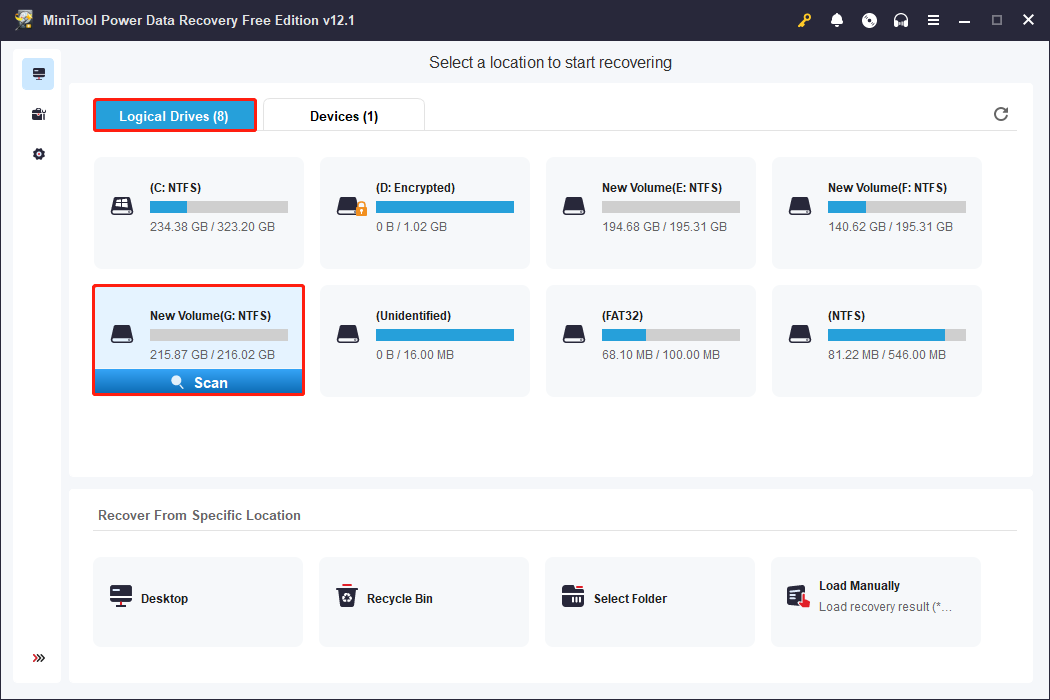
Task: Select the recovery monitor icon in sidebar
Action: point(38,74)
